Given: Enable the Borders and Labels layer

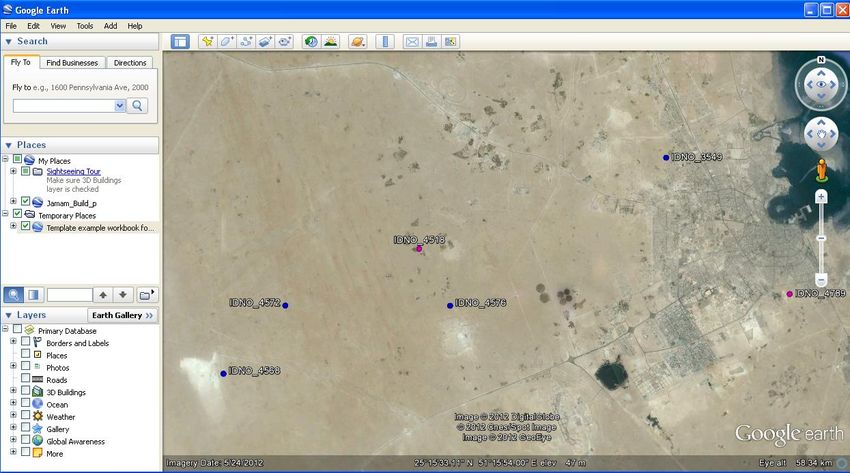Looking at the screenshot, I should point(25,342).
